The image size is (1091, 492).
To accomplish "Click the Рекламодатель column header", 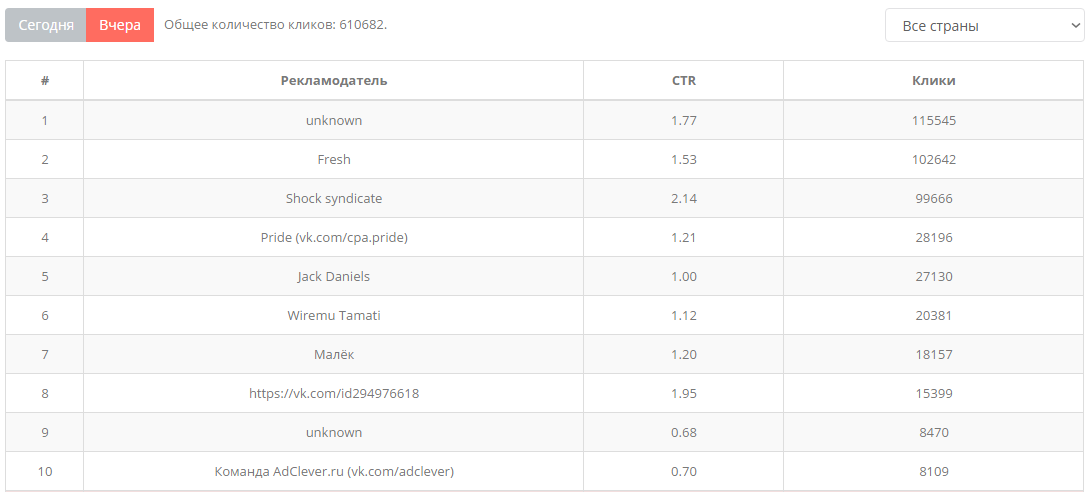I will 334,81.
